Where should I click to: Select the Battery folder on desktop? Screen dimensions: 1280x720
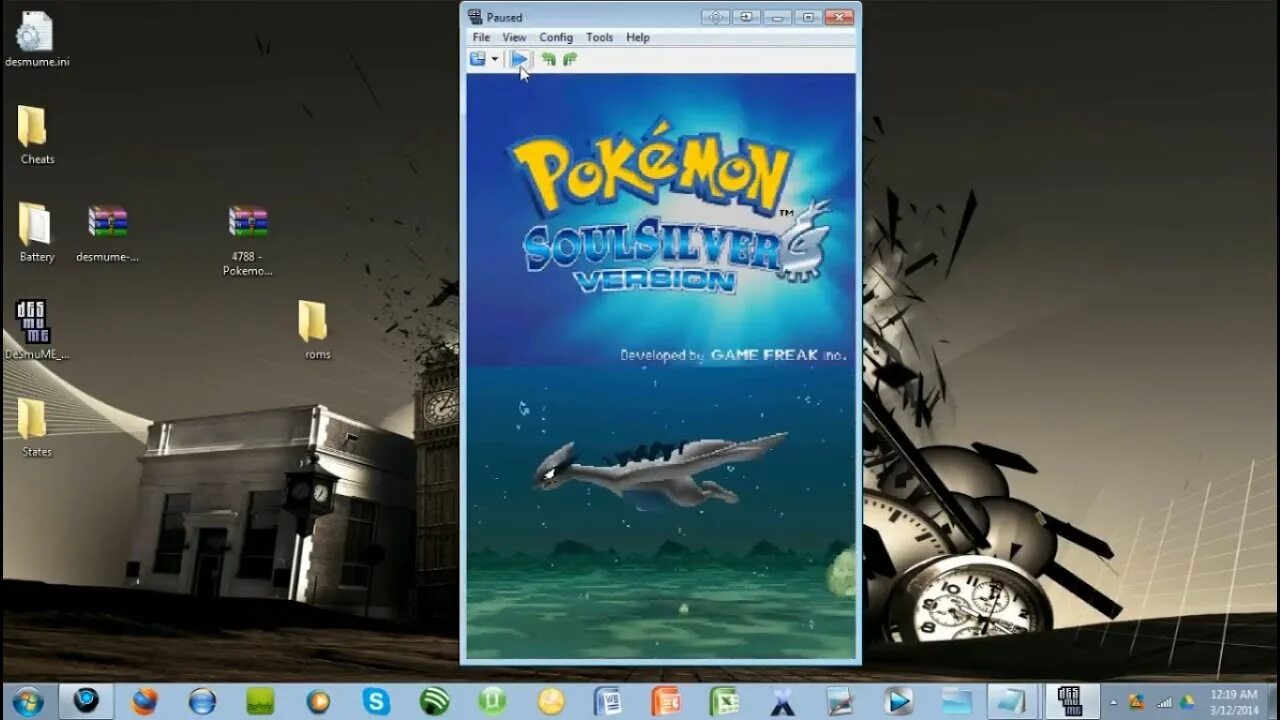click(x=36, y=233)
